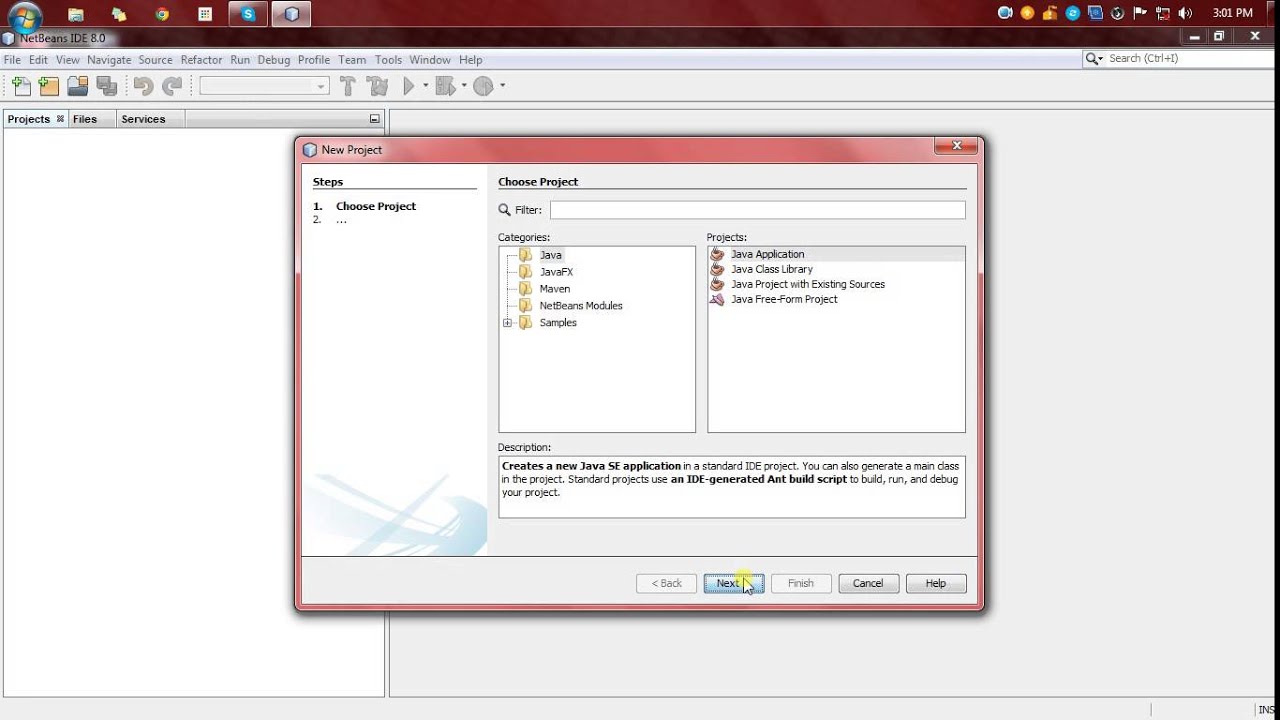Minimize the Projects panel group

[375, 119]
